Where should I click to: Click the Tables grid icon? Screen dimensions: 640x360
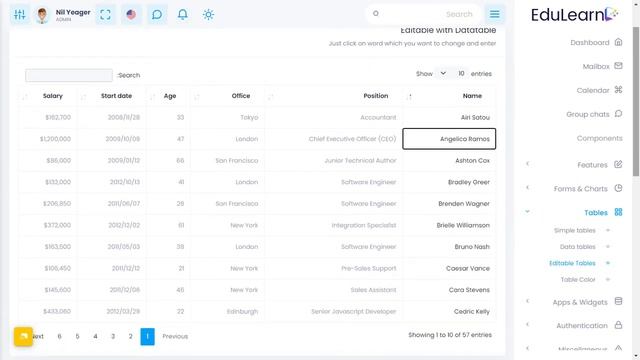pyautogui.click(x=618, y=212)
